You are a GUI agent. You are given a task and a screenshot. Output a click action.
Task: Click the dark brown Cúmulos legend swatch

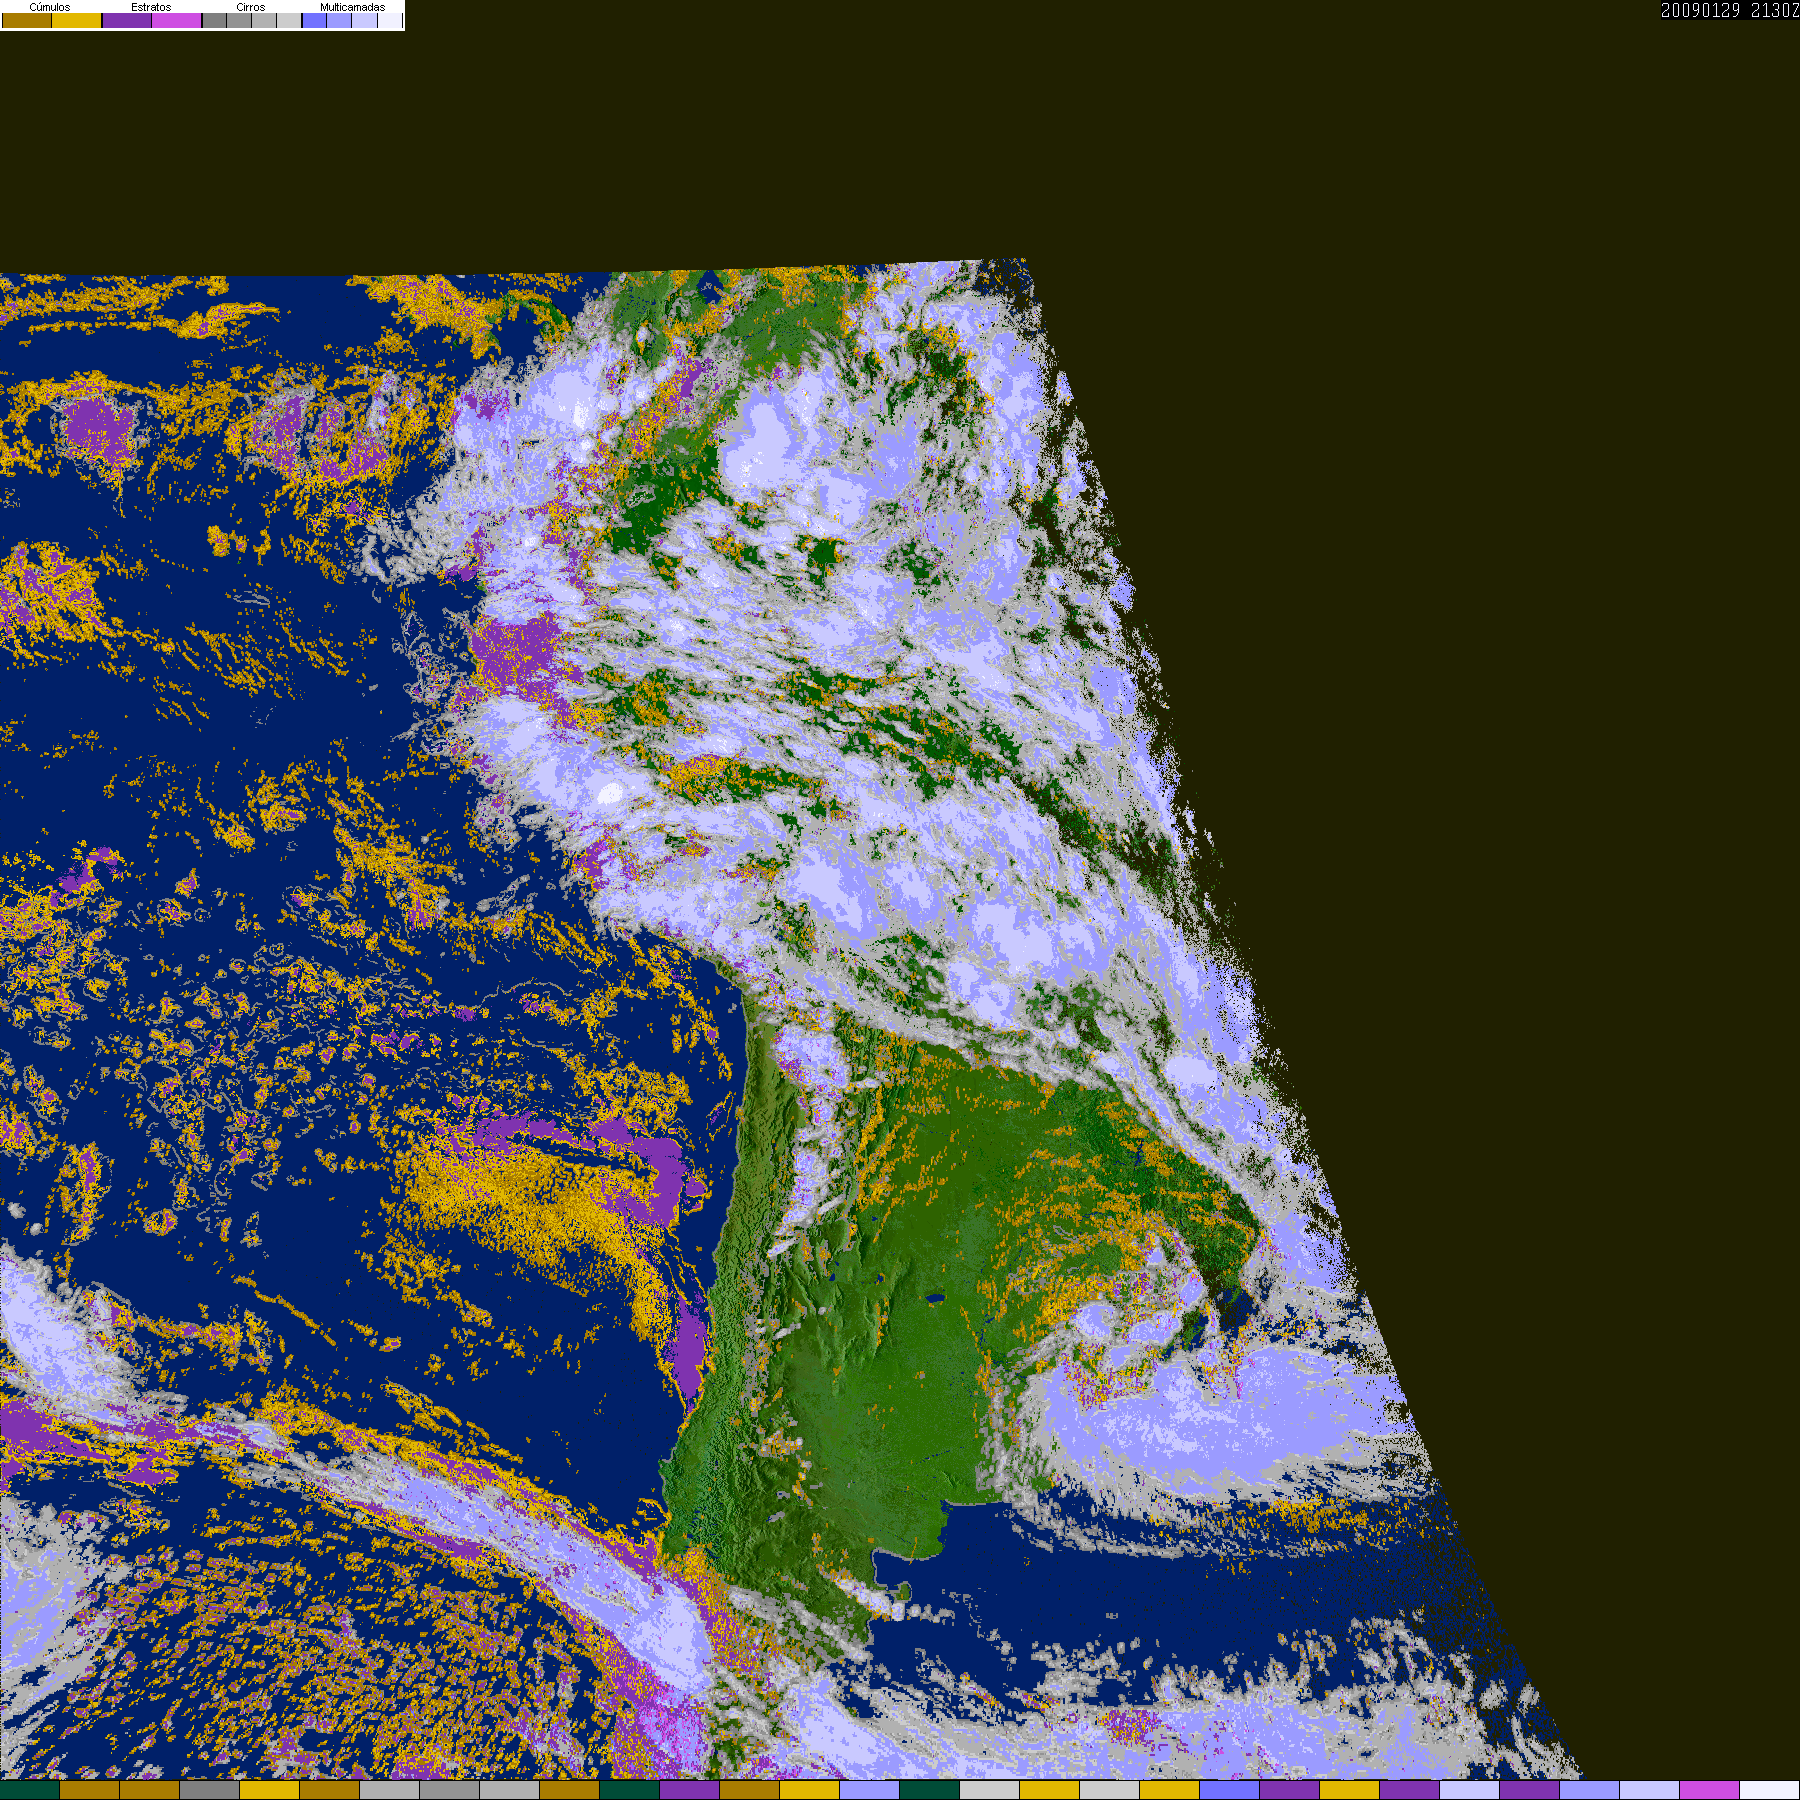point(27,20)
